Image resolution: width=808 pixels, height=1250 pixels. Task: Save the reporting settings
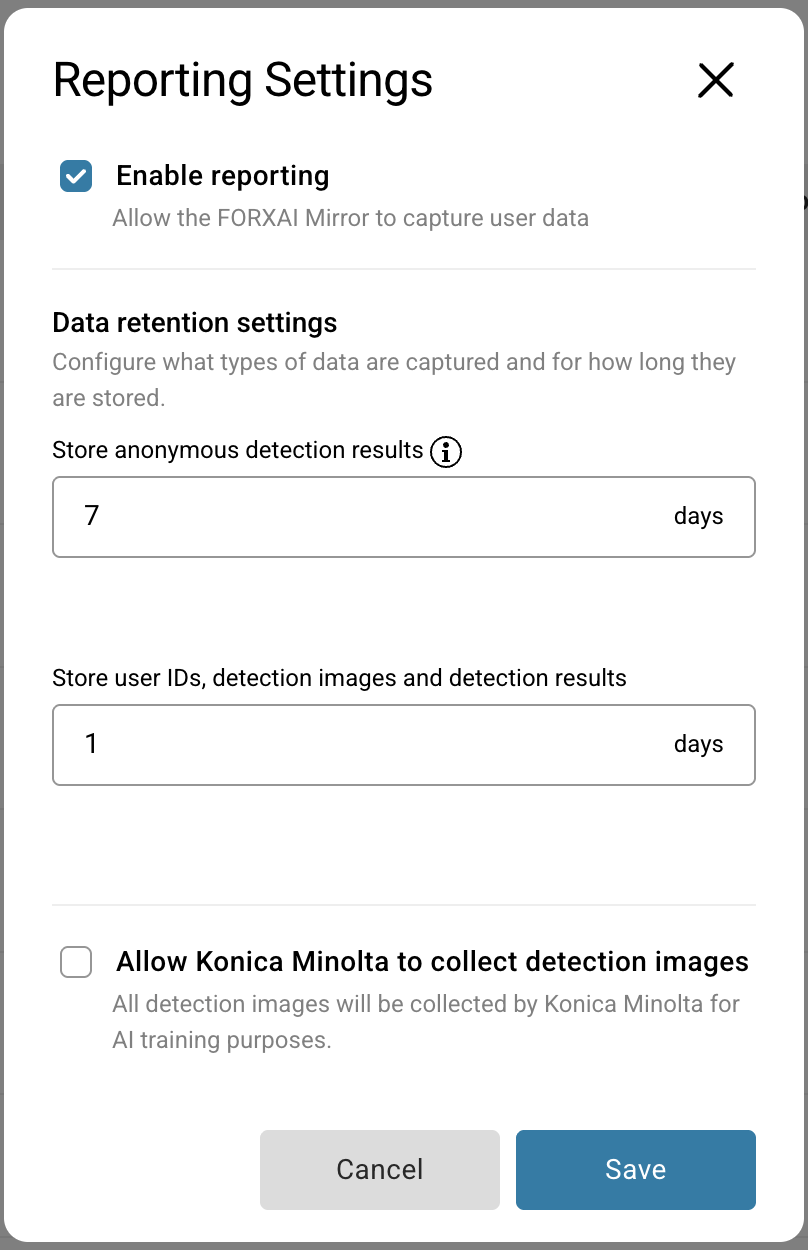coord(635,1169)
